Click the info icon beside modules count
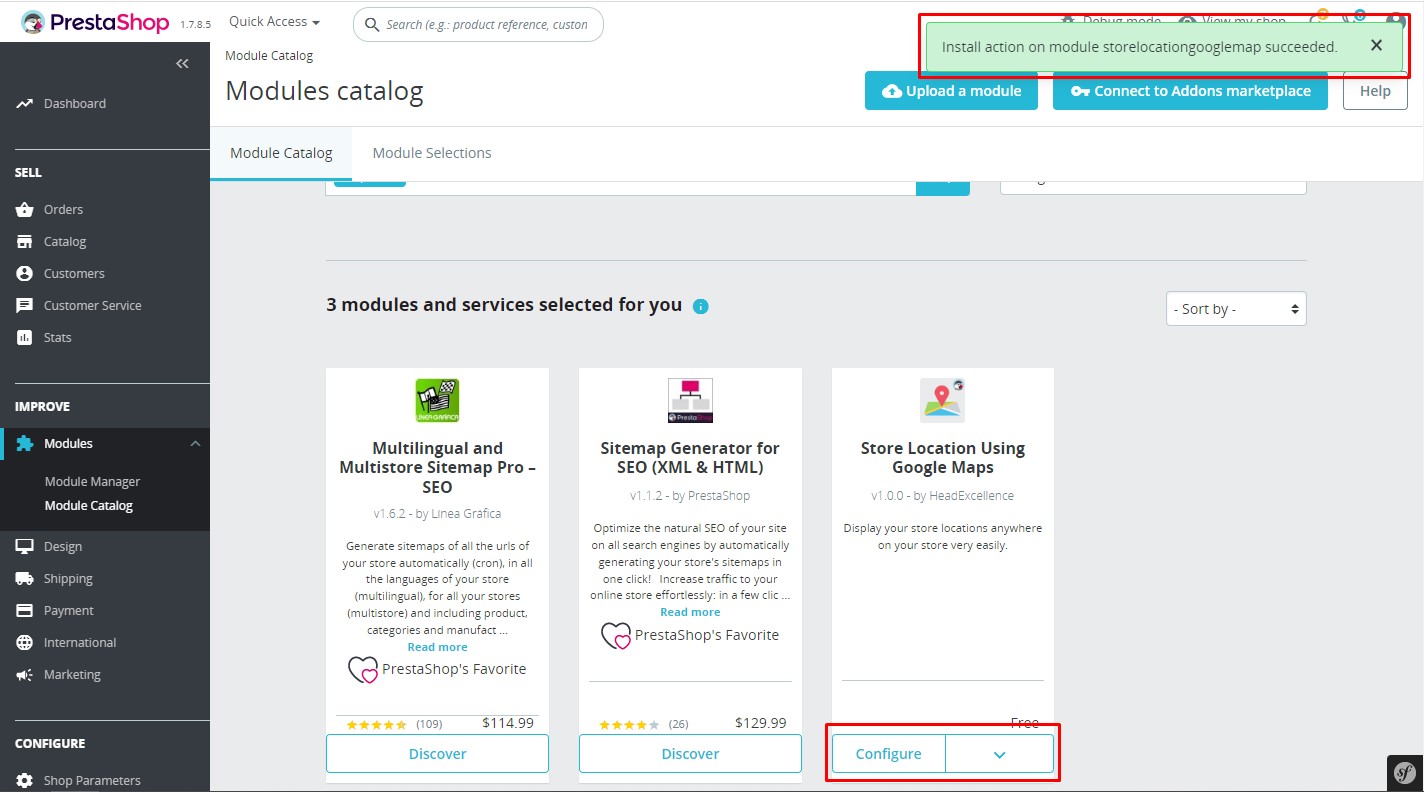1424x792 pixels. coord(701,306)
